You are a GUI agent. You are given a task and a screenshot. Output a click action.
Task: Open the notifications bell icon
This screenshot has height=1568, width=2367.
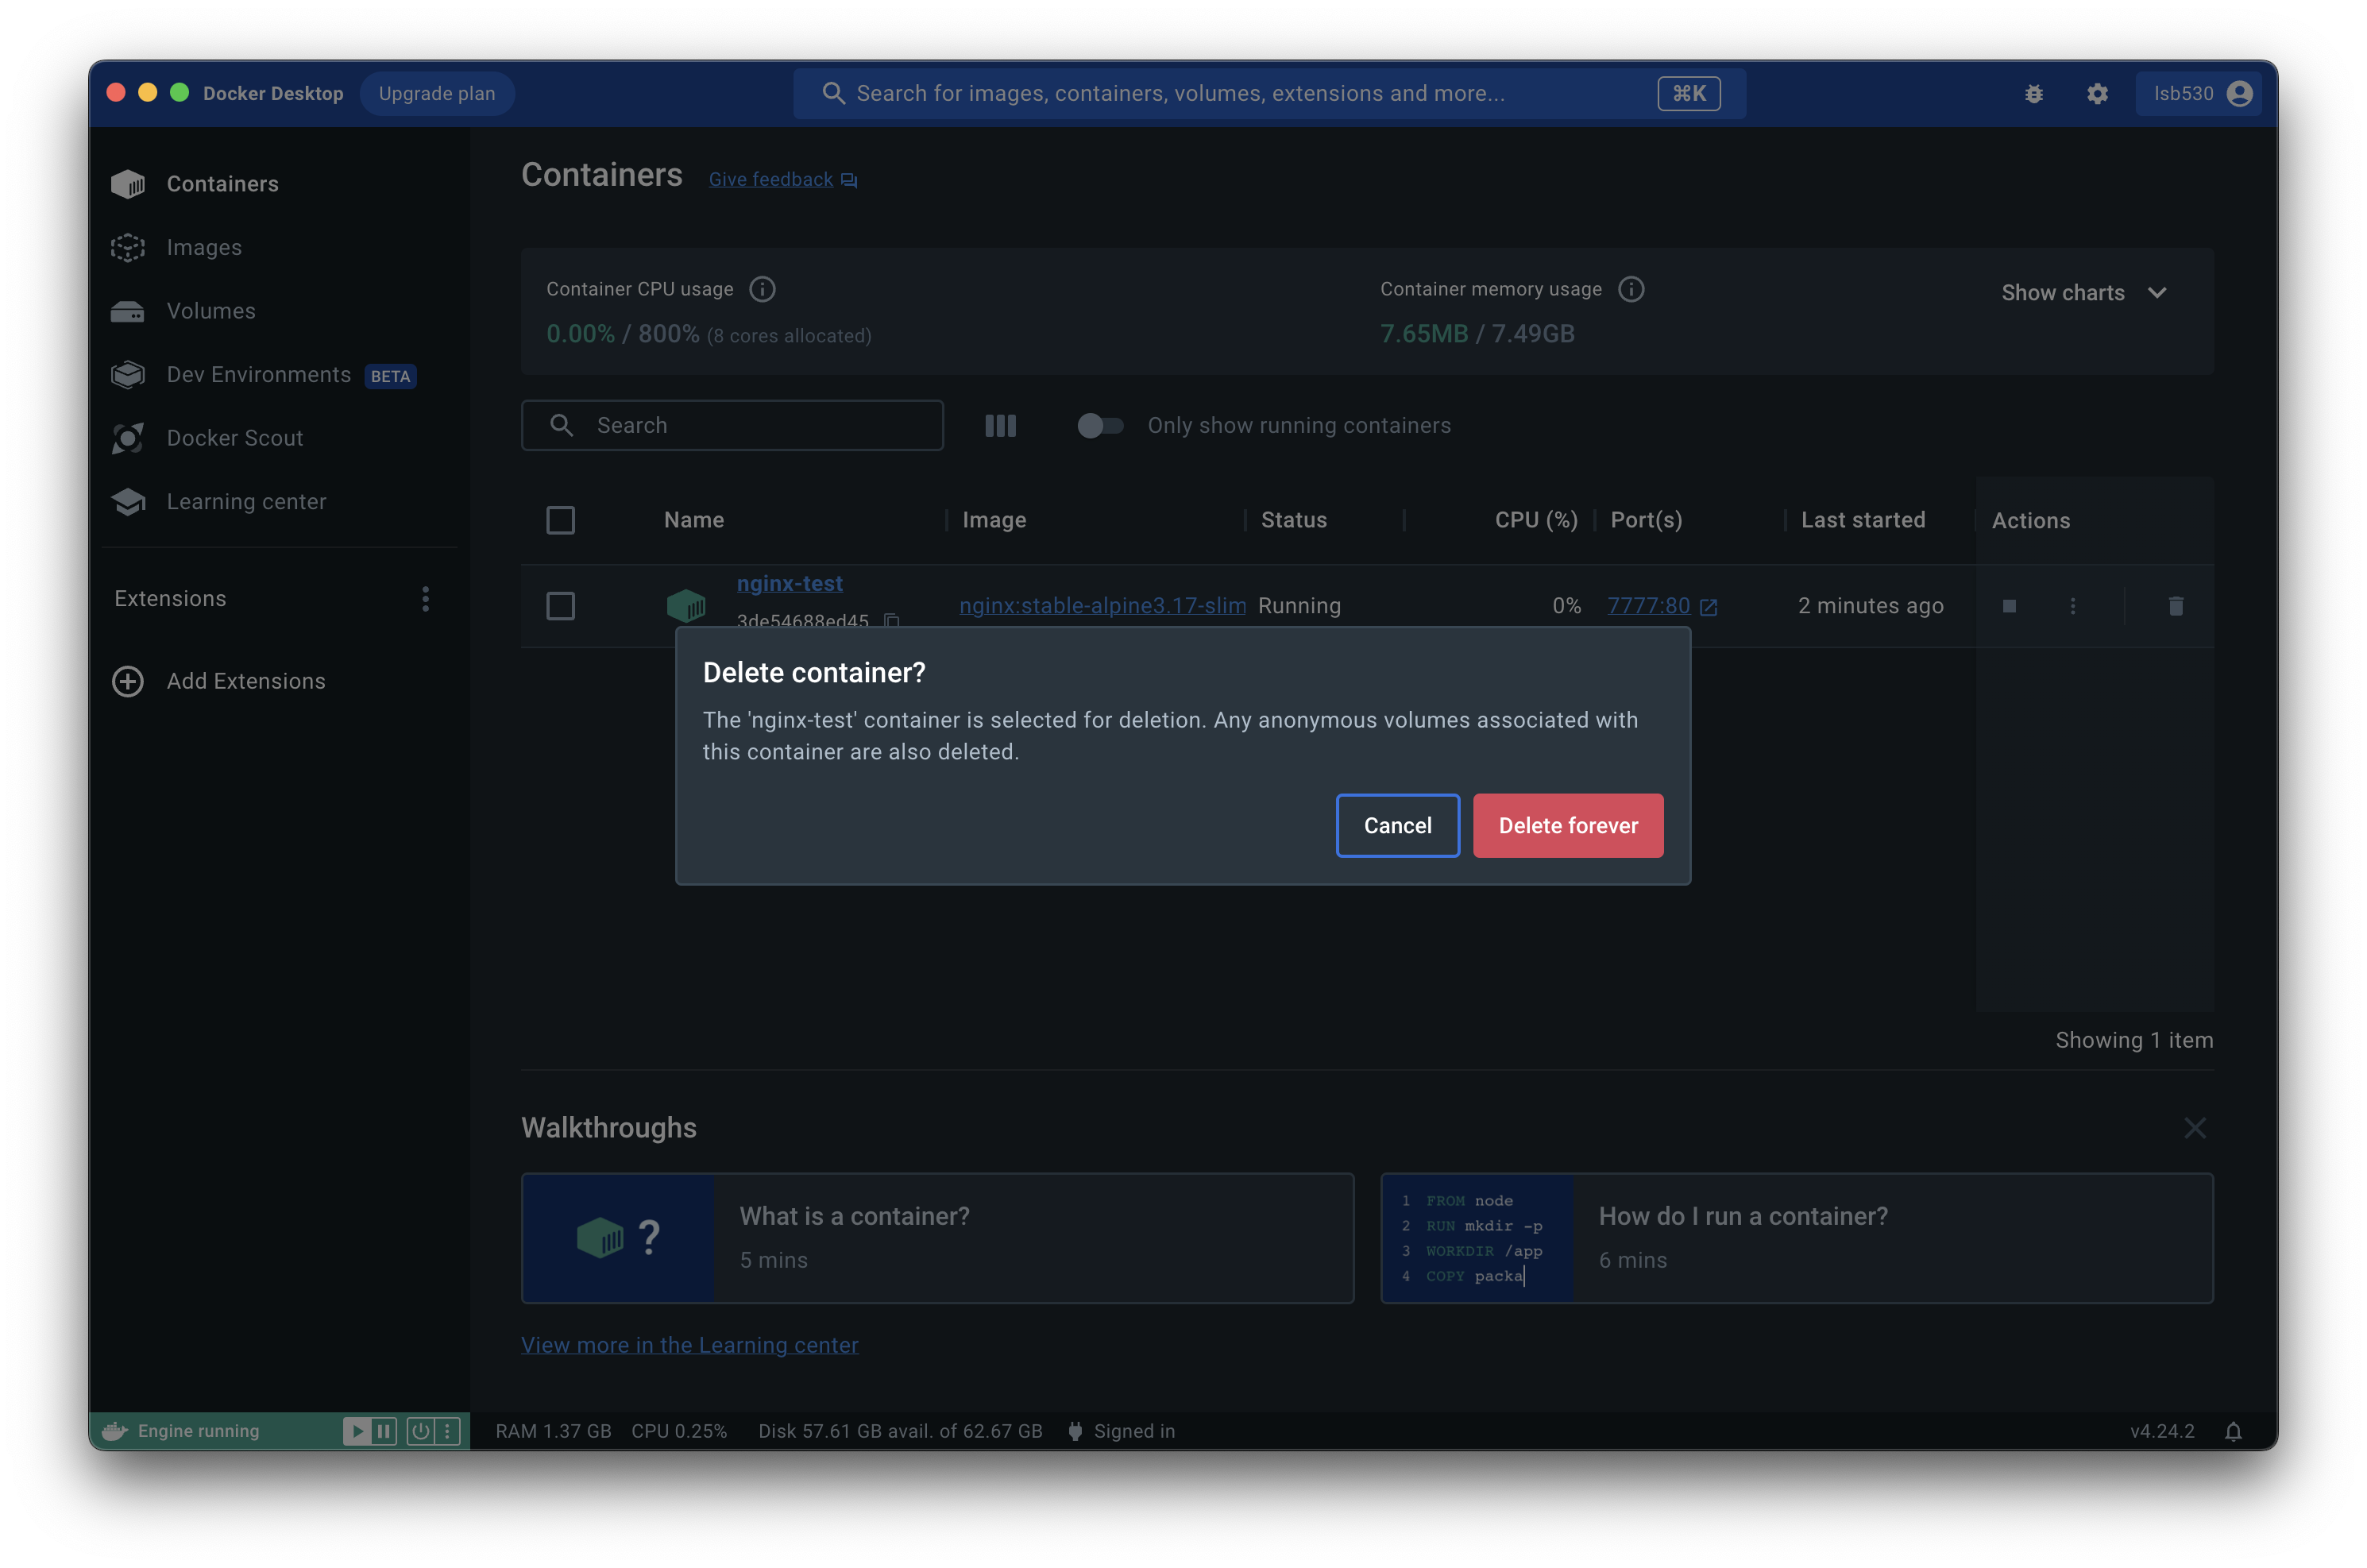[x=2233, y=1431]
